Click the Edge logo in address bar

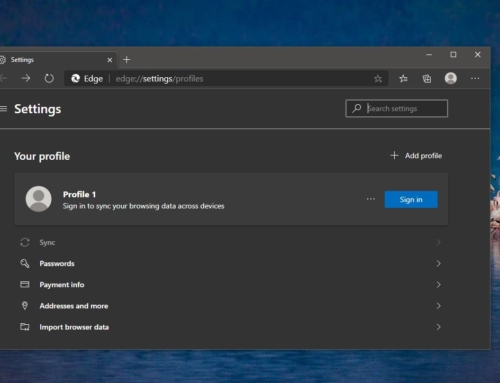click(x=75, y=78)
